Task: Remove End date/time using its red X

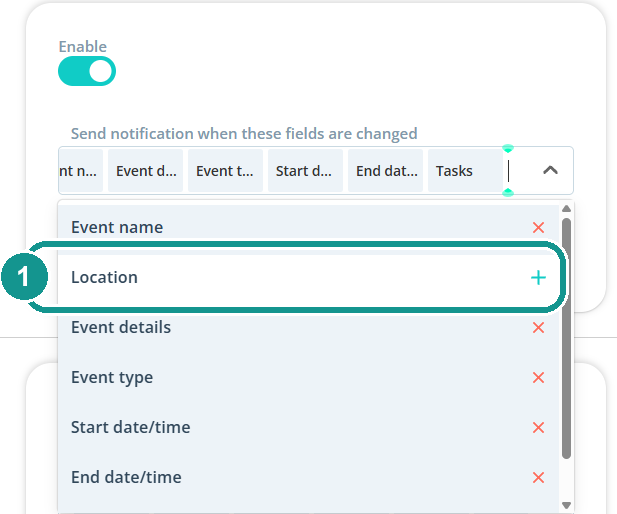Action: click(538, 477)
